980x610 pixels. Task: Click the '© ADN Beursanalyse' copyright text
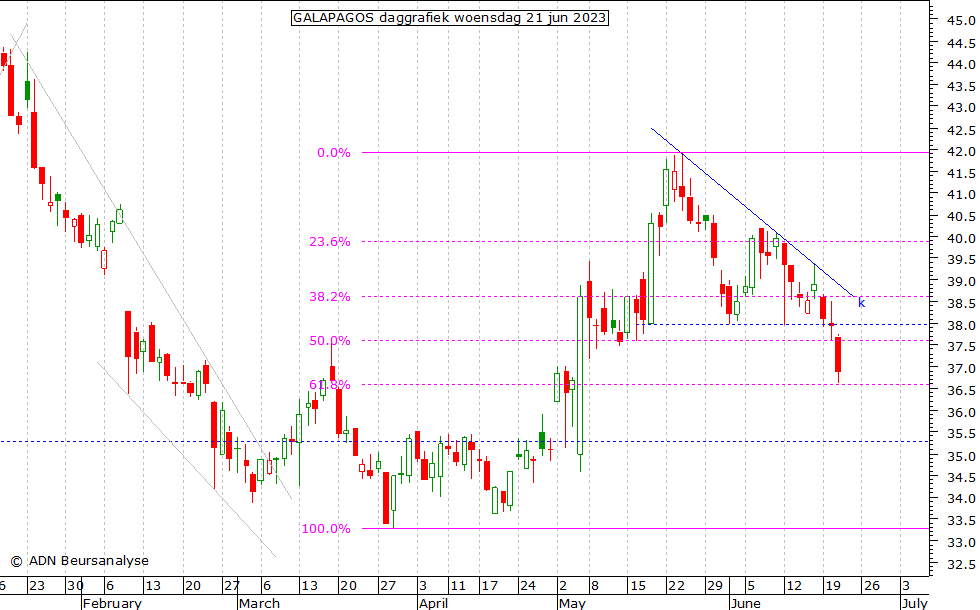(x=79, y=561)
